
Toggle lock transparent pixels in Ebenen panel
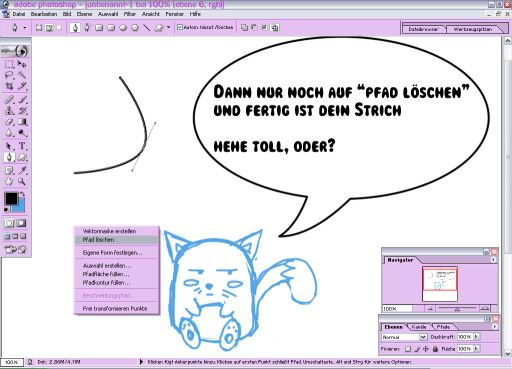coord(408,349)
